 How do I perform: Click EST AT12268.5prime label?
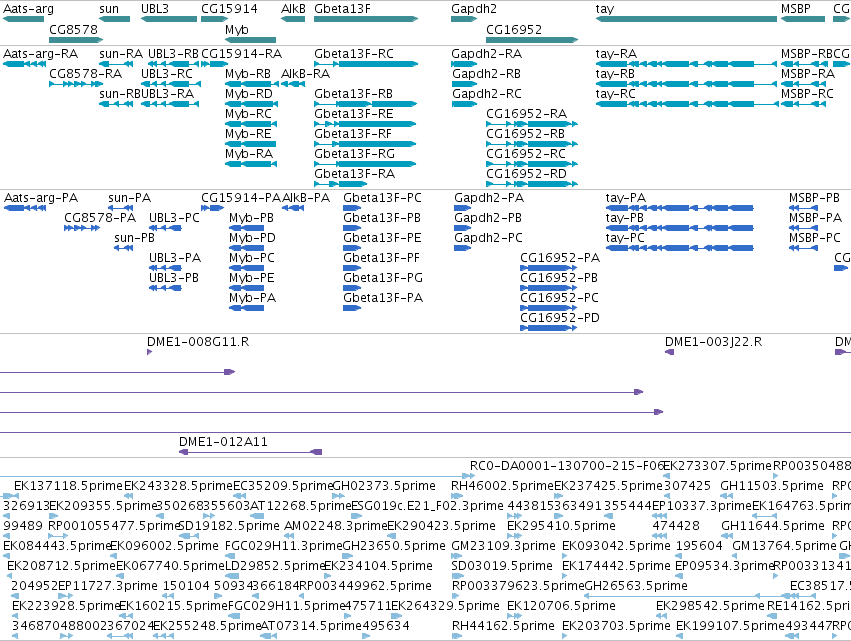click(300, 506)
